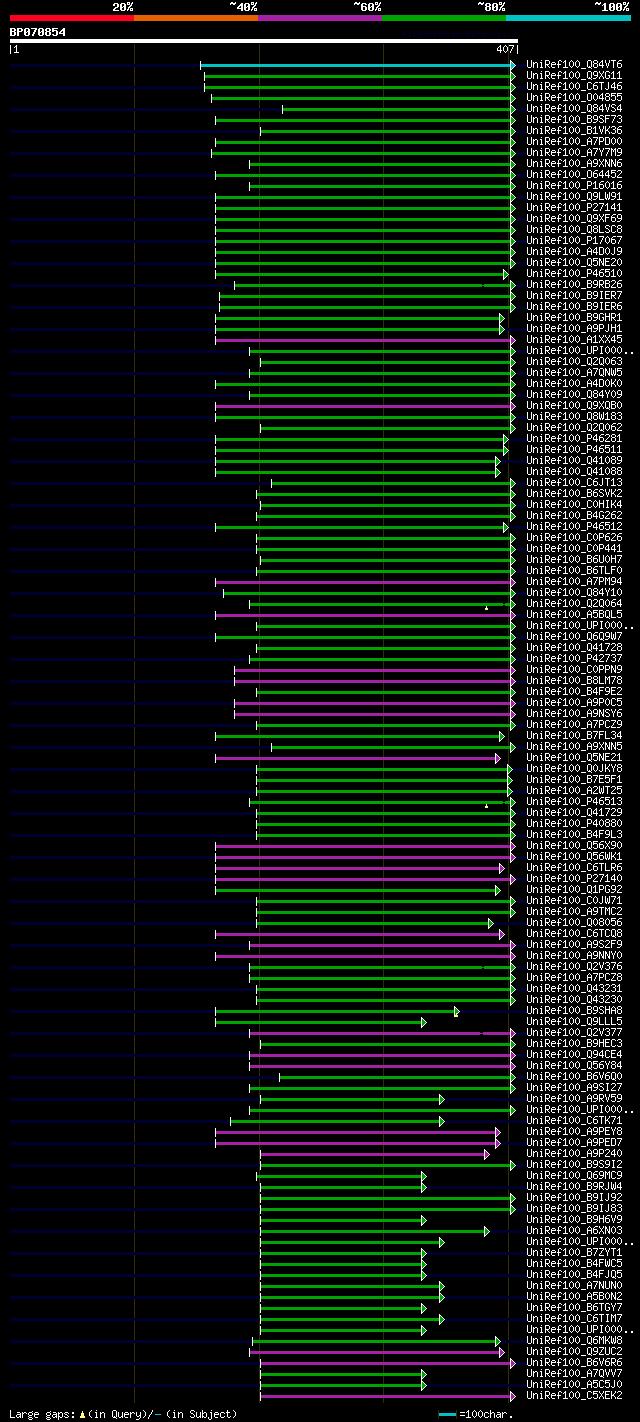Select the UniRef100_A9XNN6 label
The width and height of the screenshot is (640, 1422).
tap(573, 164)
